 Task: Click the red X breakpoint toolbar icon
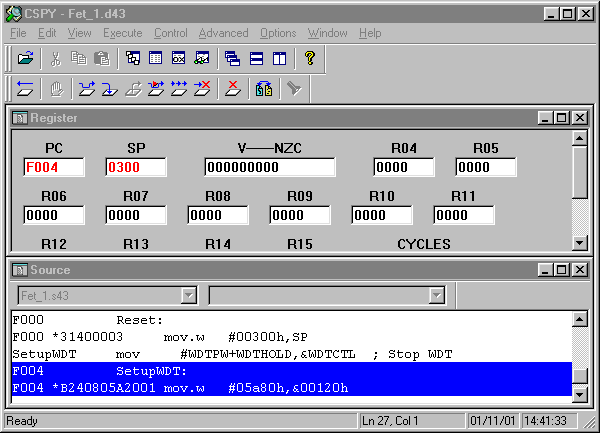click(x=233, y=88)
